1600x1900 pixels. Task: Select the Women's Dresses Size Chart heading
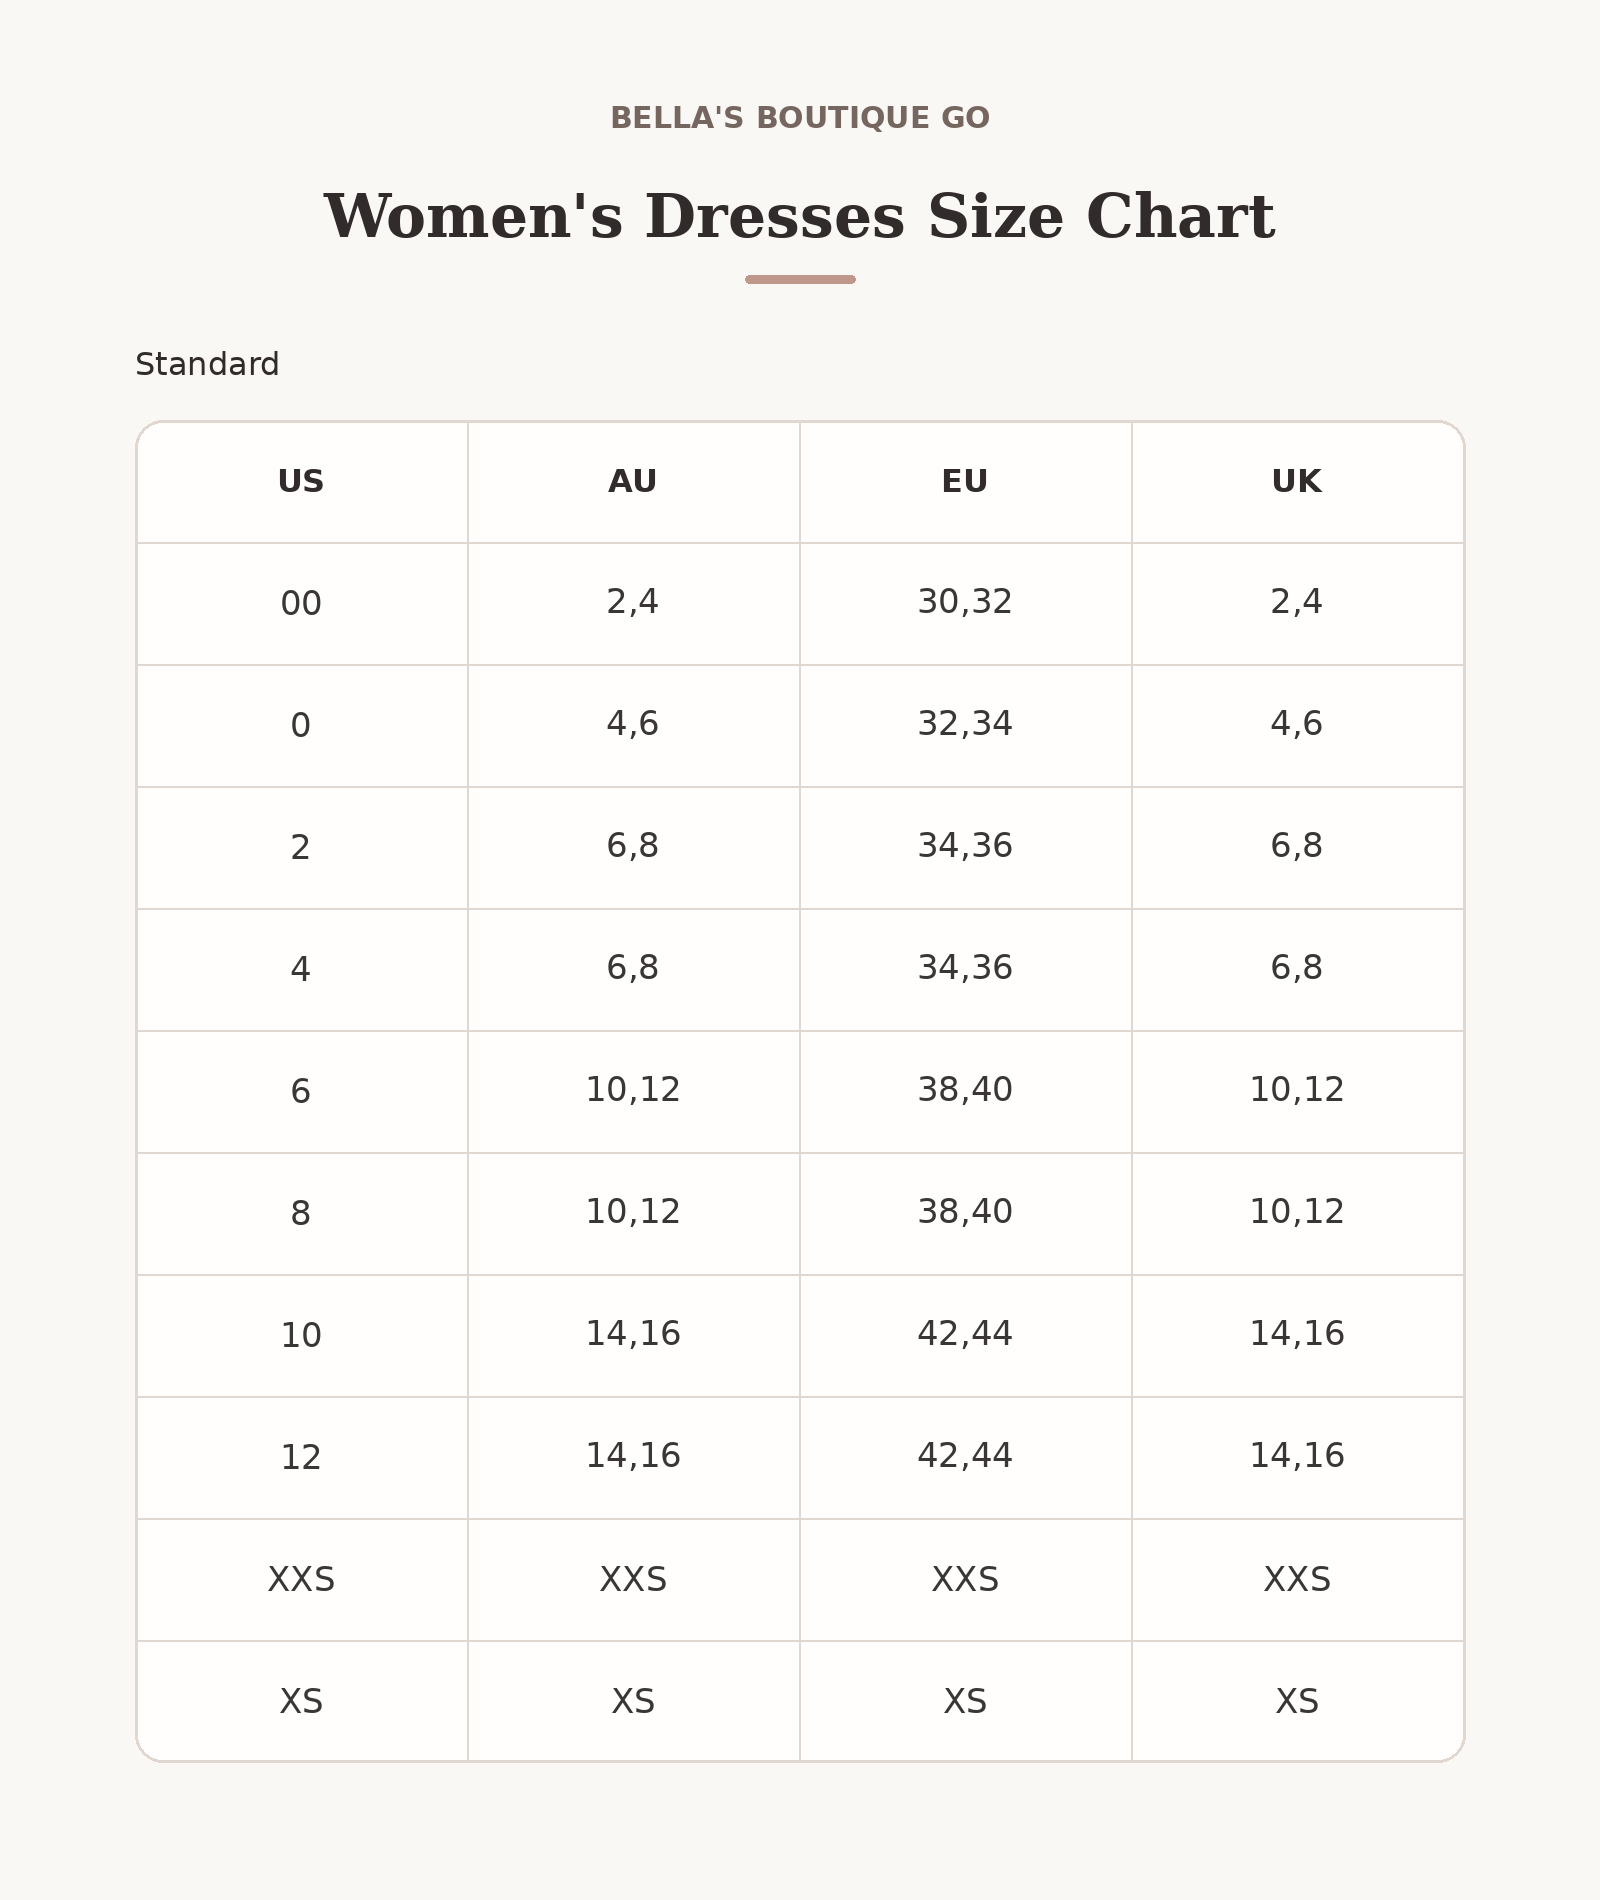point(800,217)
